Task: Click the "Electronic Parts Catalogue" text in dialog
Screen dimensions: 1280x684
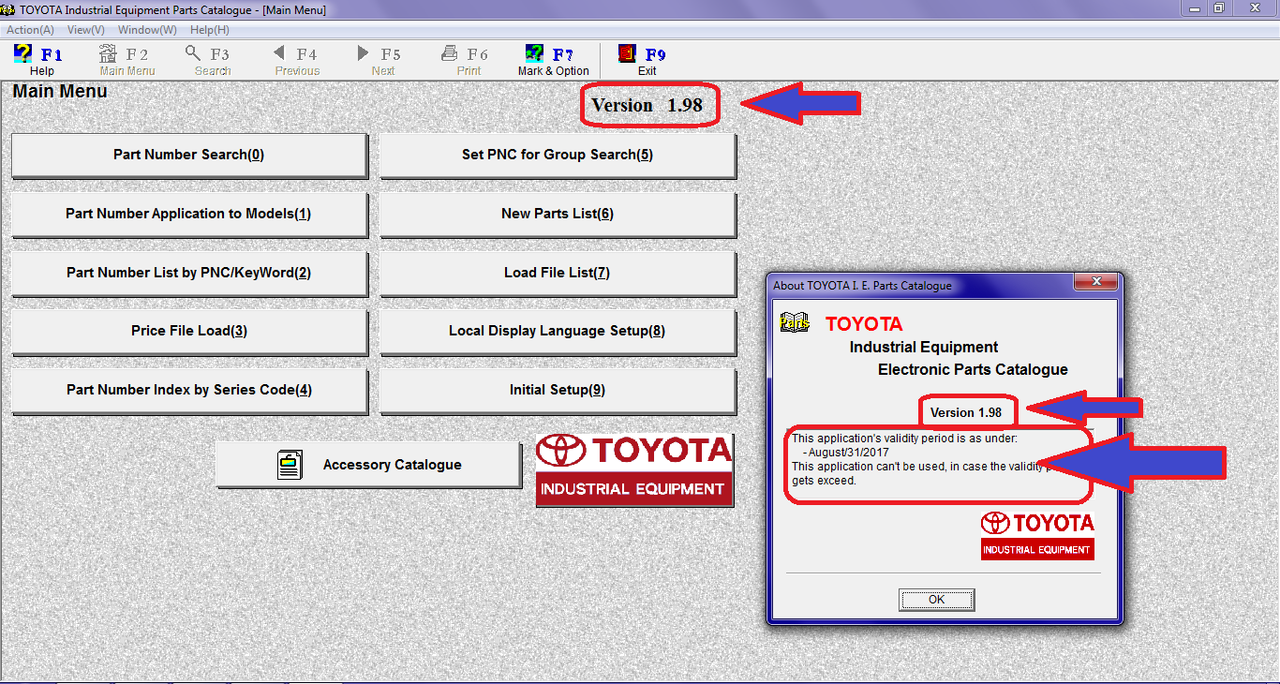Action: click(x=973, y=370)
